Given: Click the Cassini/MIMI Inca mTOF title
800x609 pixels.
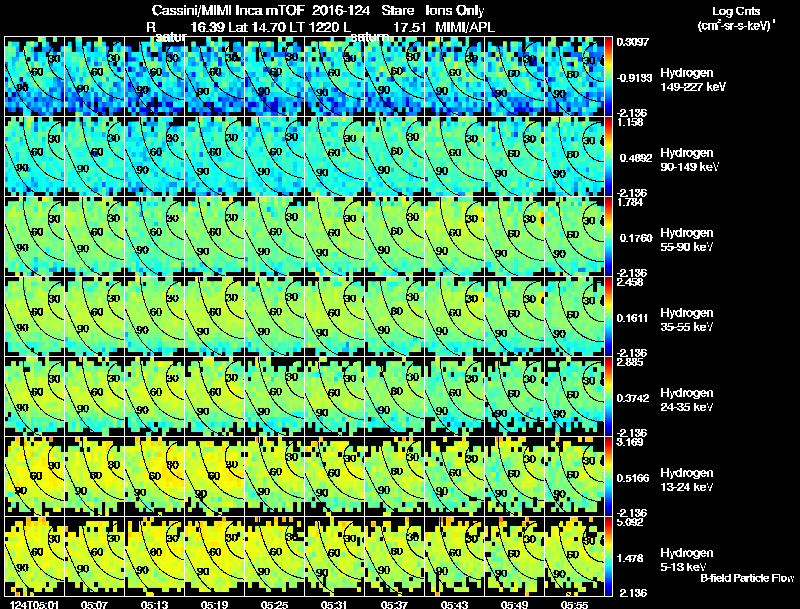Looking at the screenshot, I should click(228, 10).
